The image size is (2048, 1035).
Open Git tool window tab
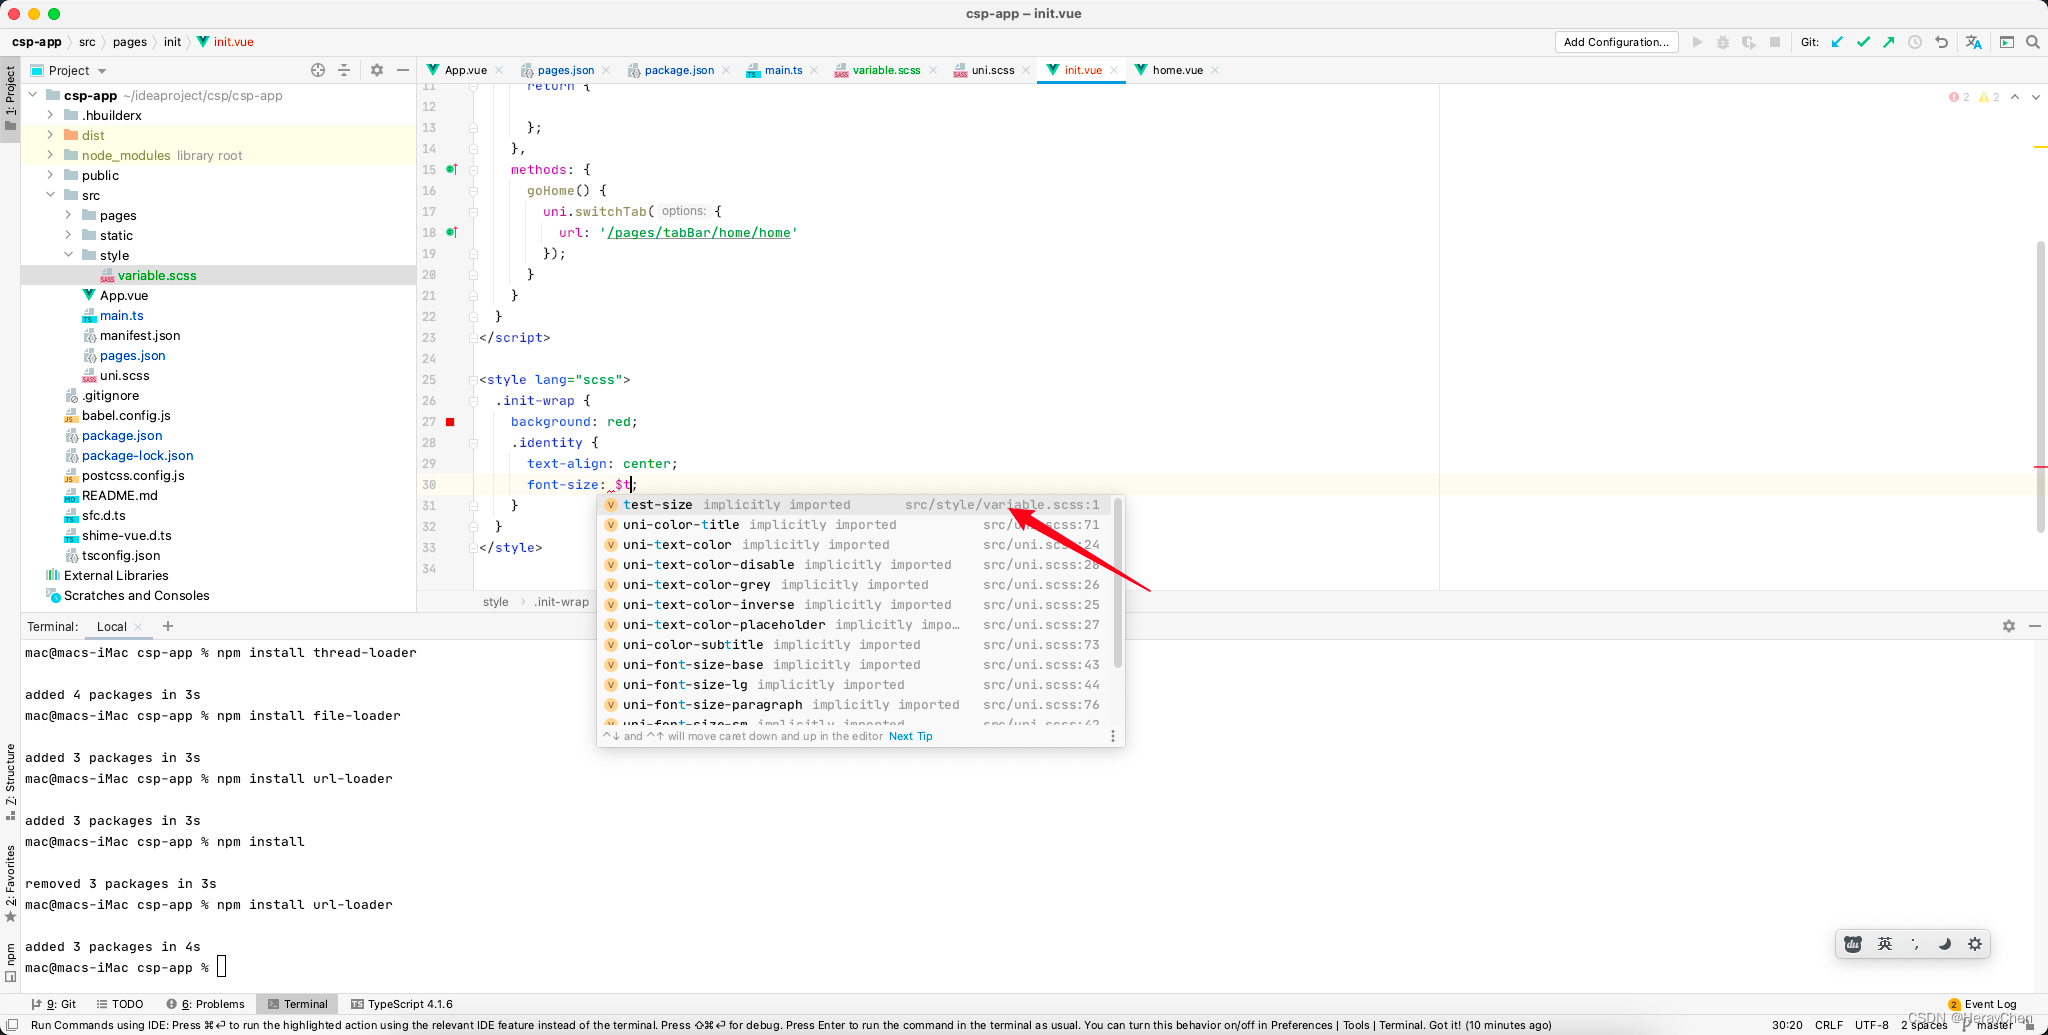click(x=54, y=1004)
